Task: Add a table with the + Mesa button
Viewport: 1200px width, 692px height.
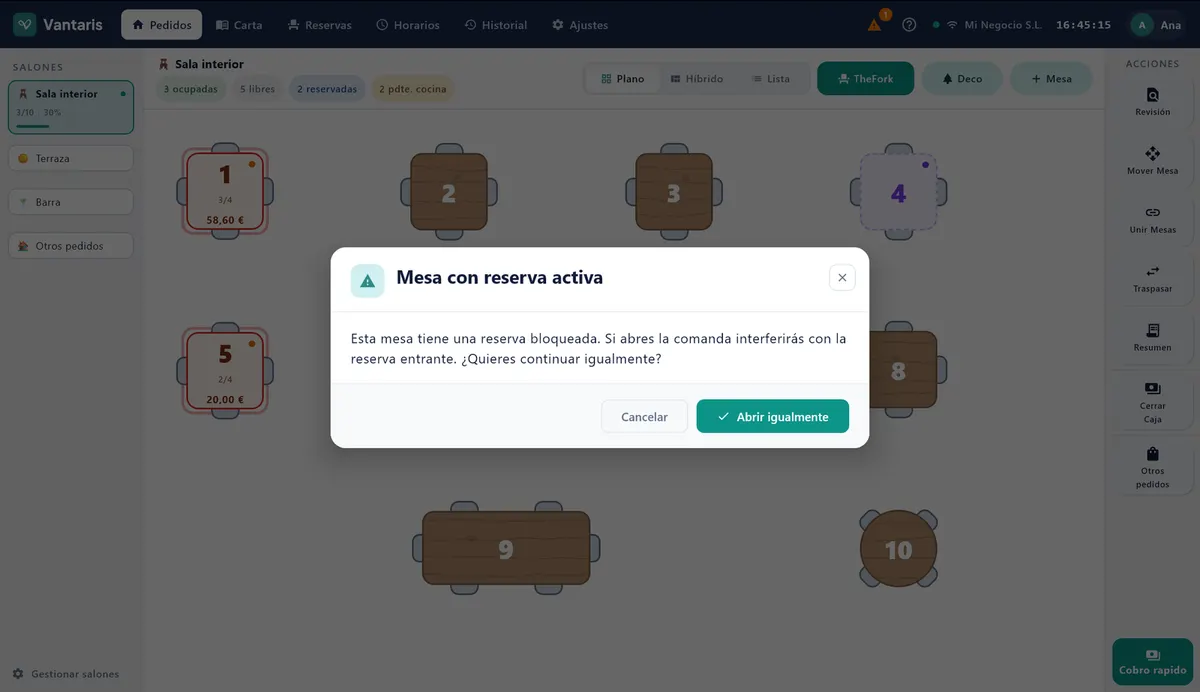Action: [x=1051, y=79]
